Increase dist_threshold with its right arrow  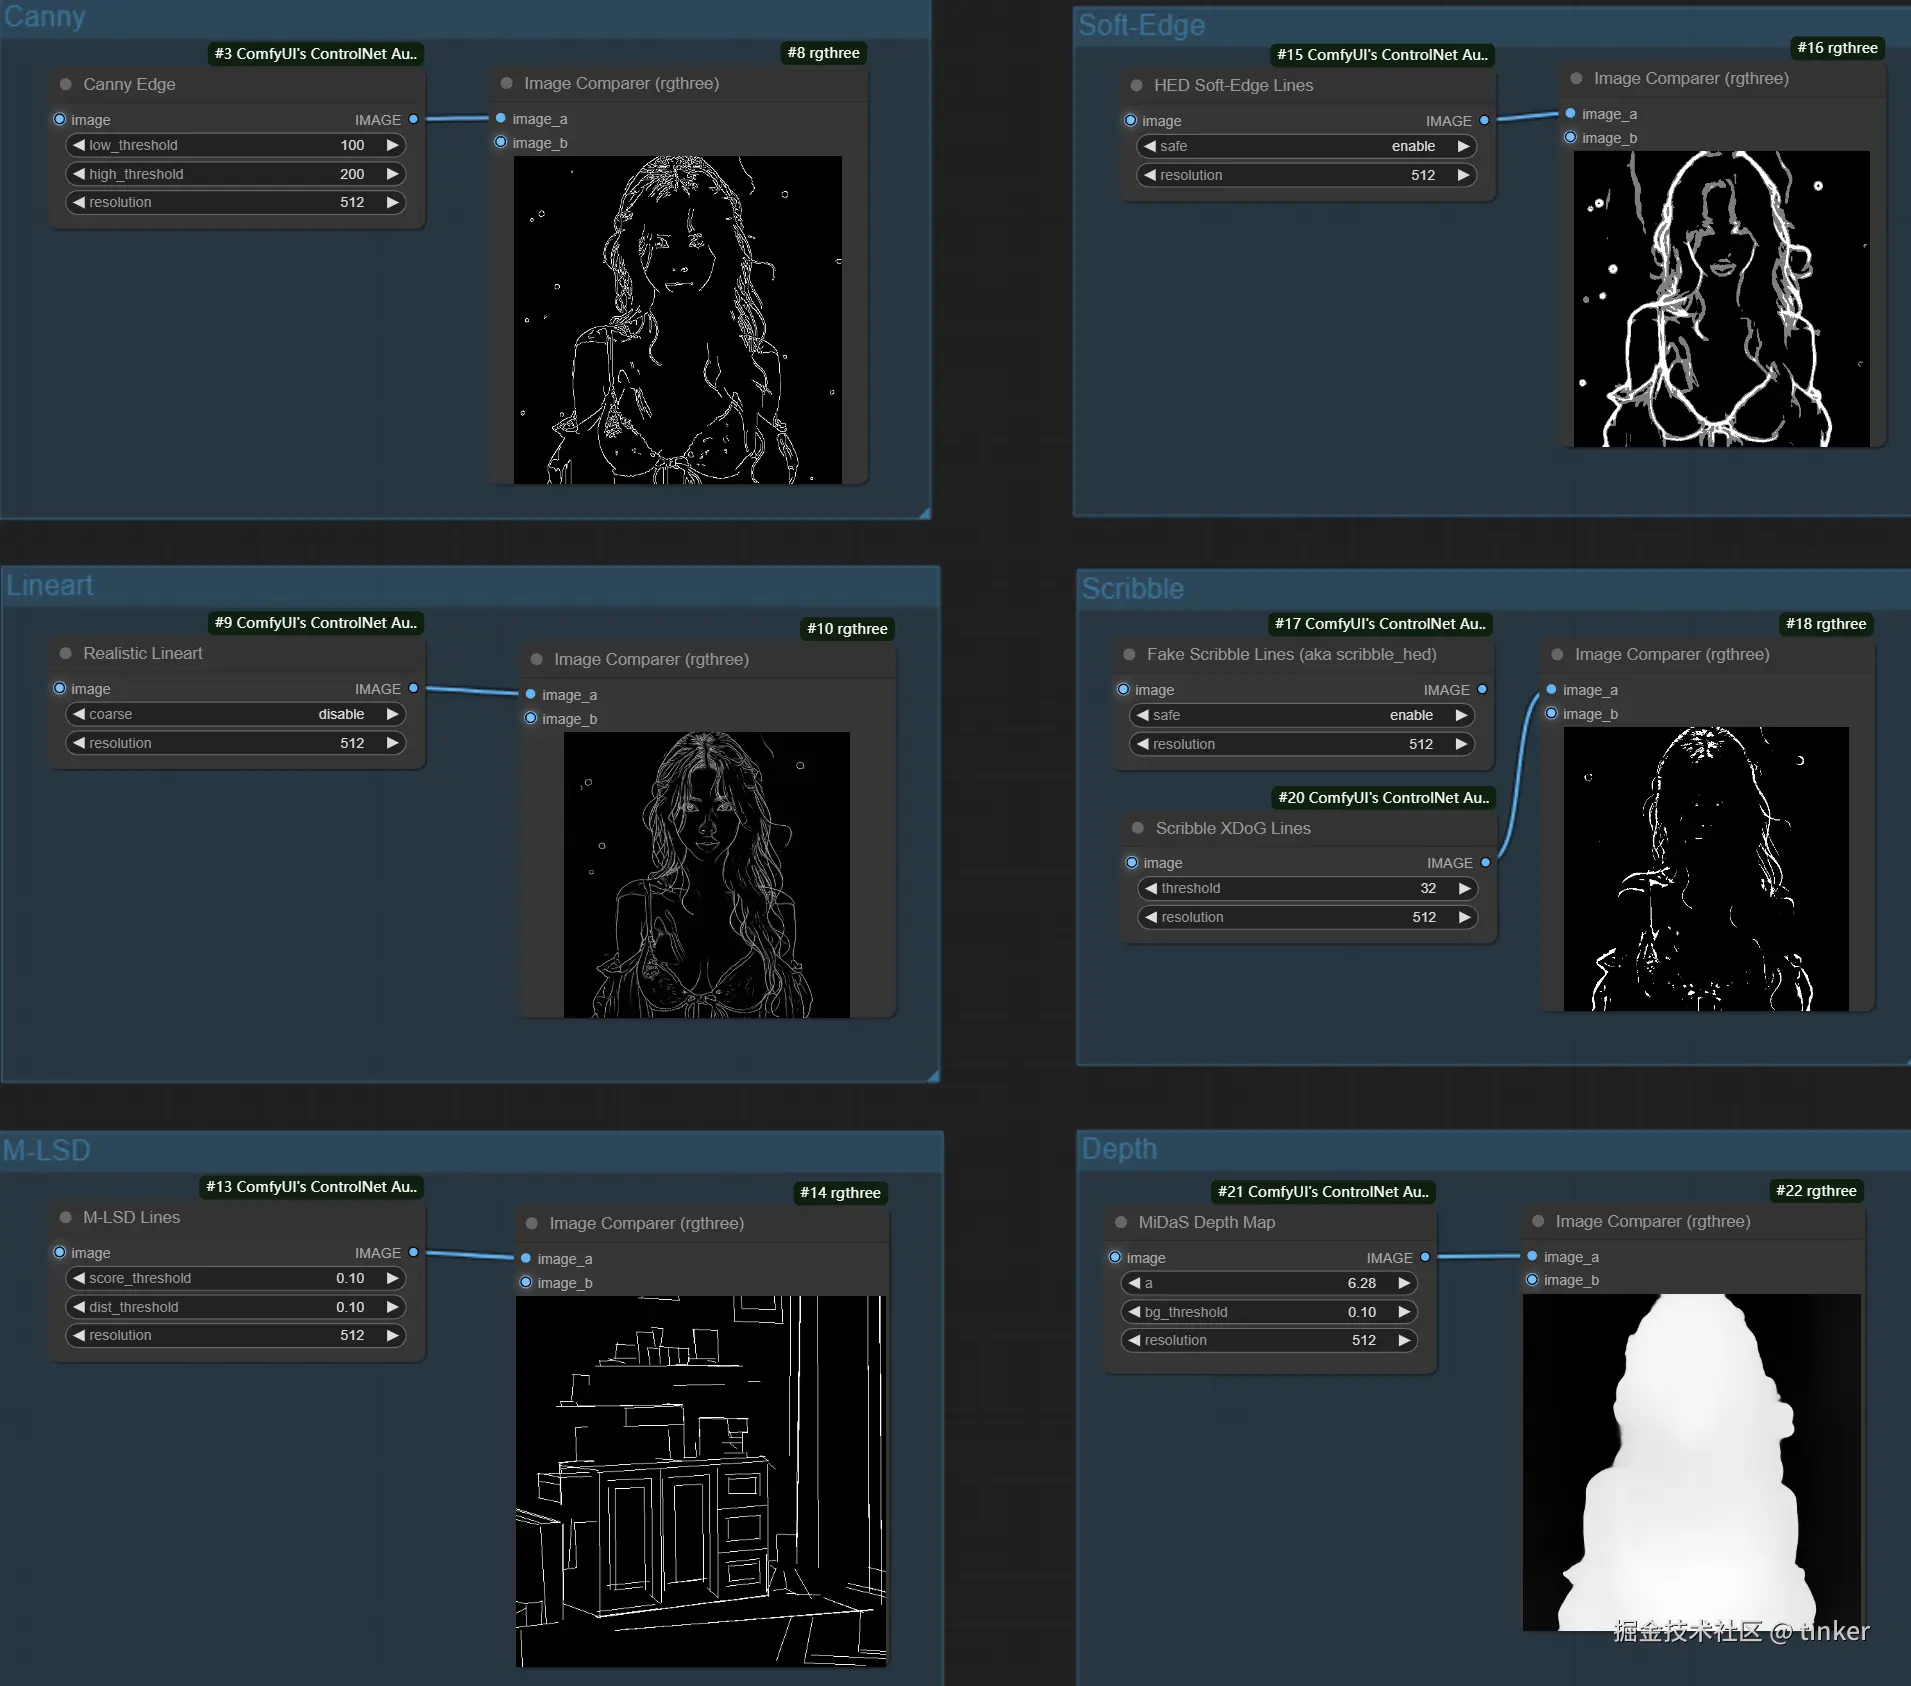(393, 1308)
